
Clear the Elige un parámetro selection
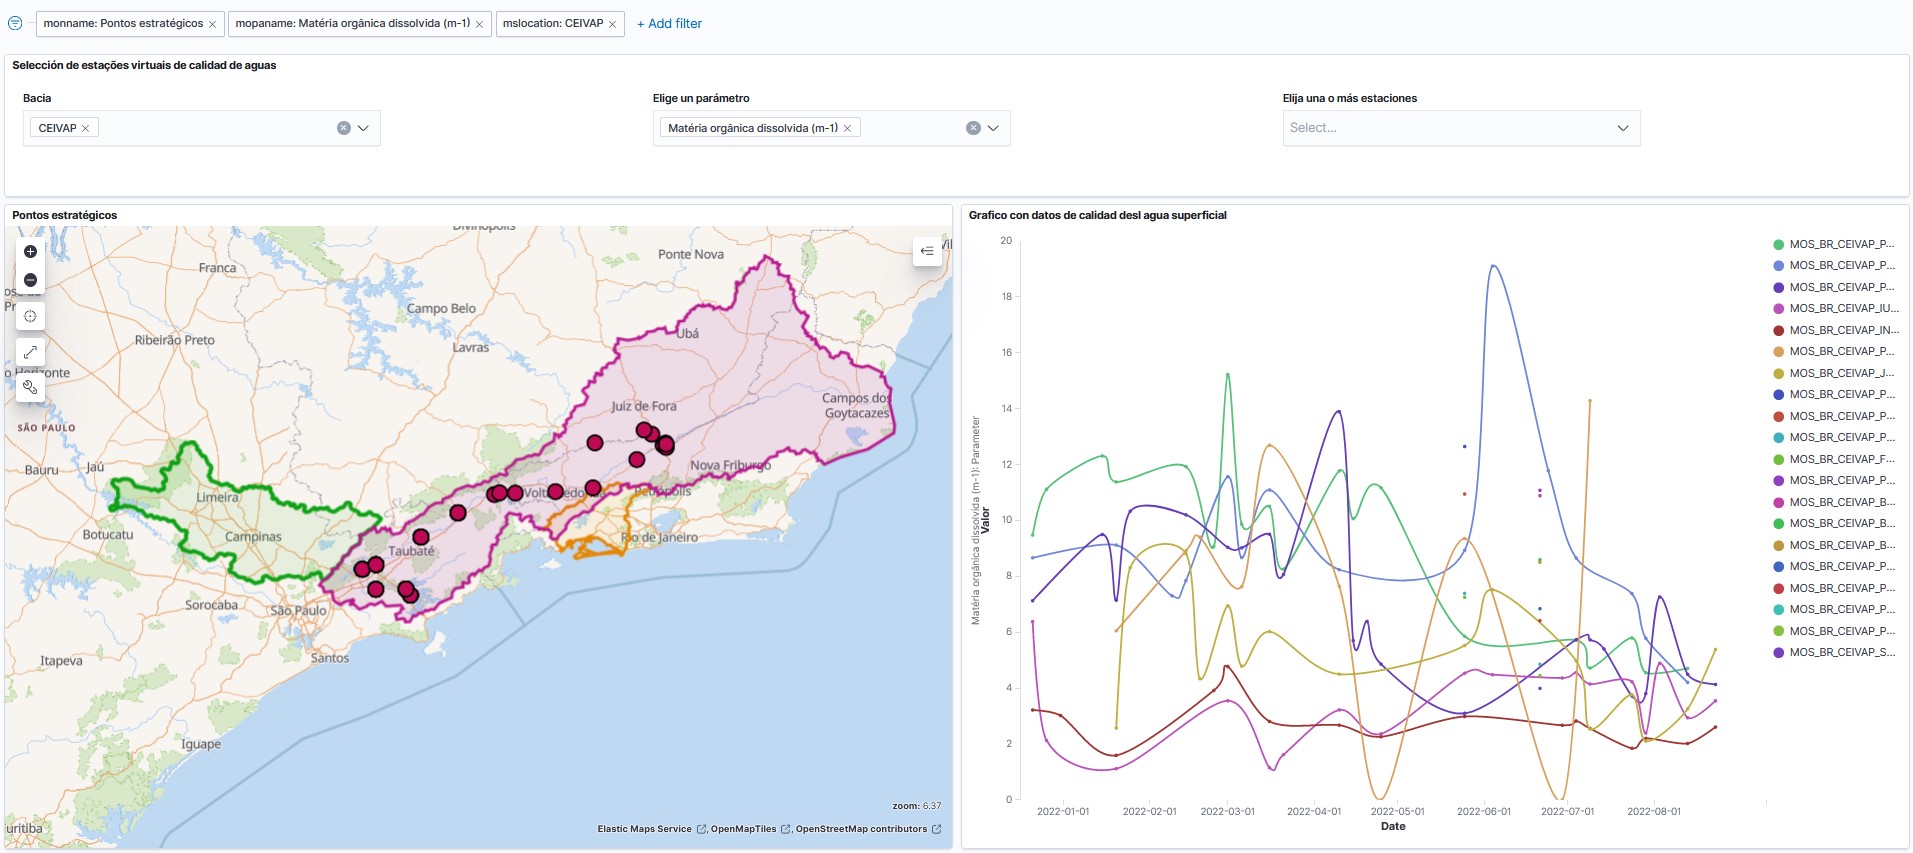pyautogui.click(x=973, y=128)
